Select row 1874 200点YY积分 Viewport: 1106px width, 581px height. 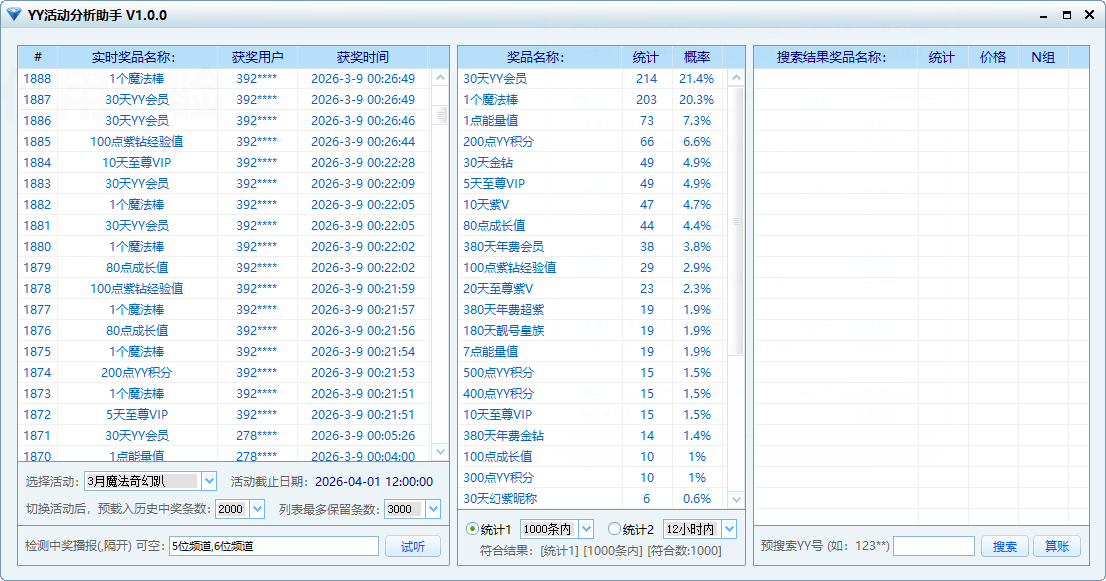point(226,373)
